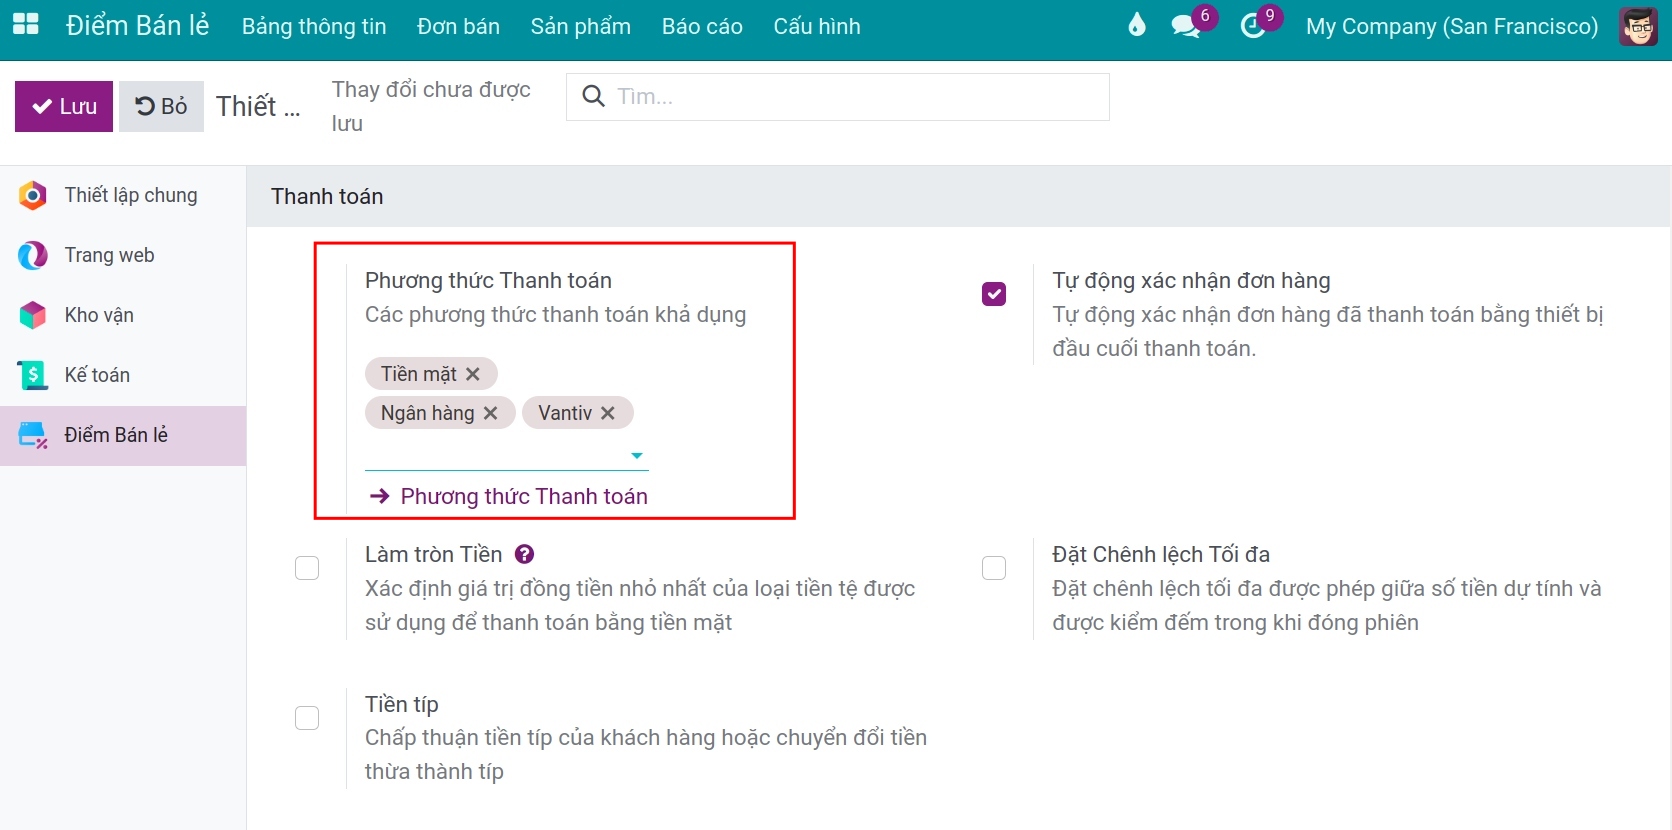Click the Thiết ... breadcrumb title

click(258, 106)
